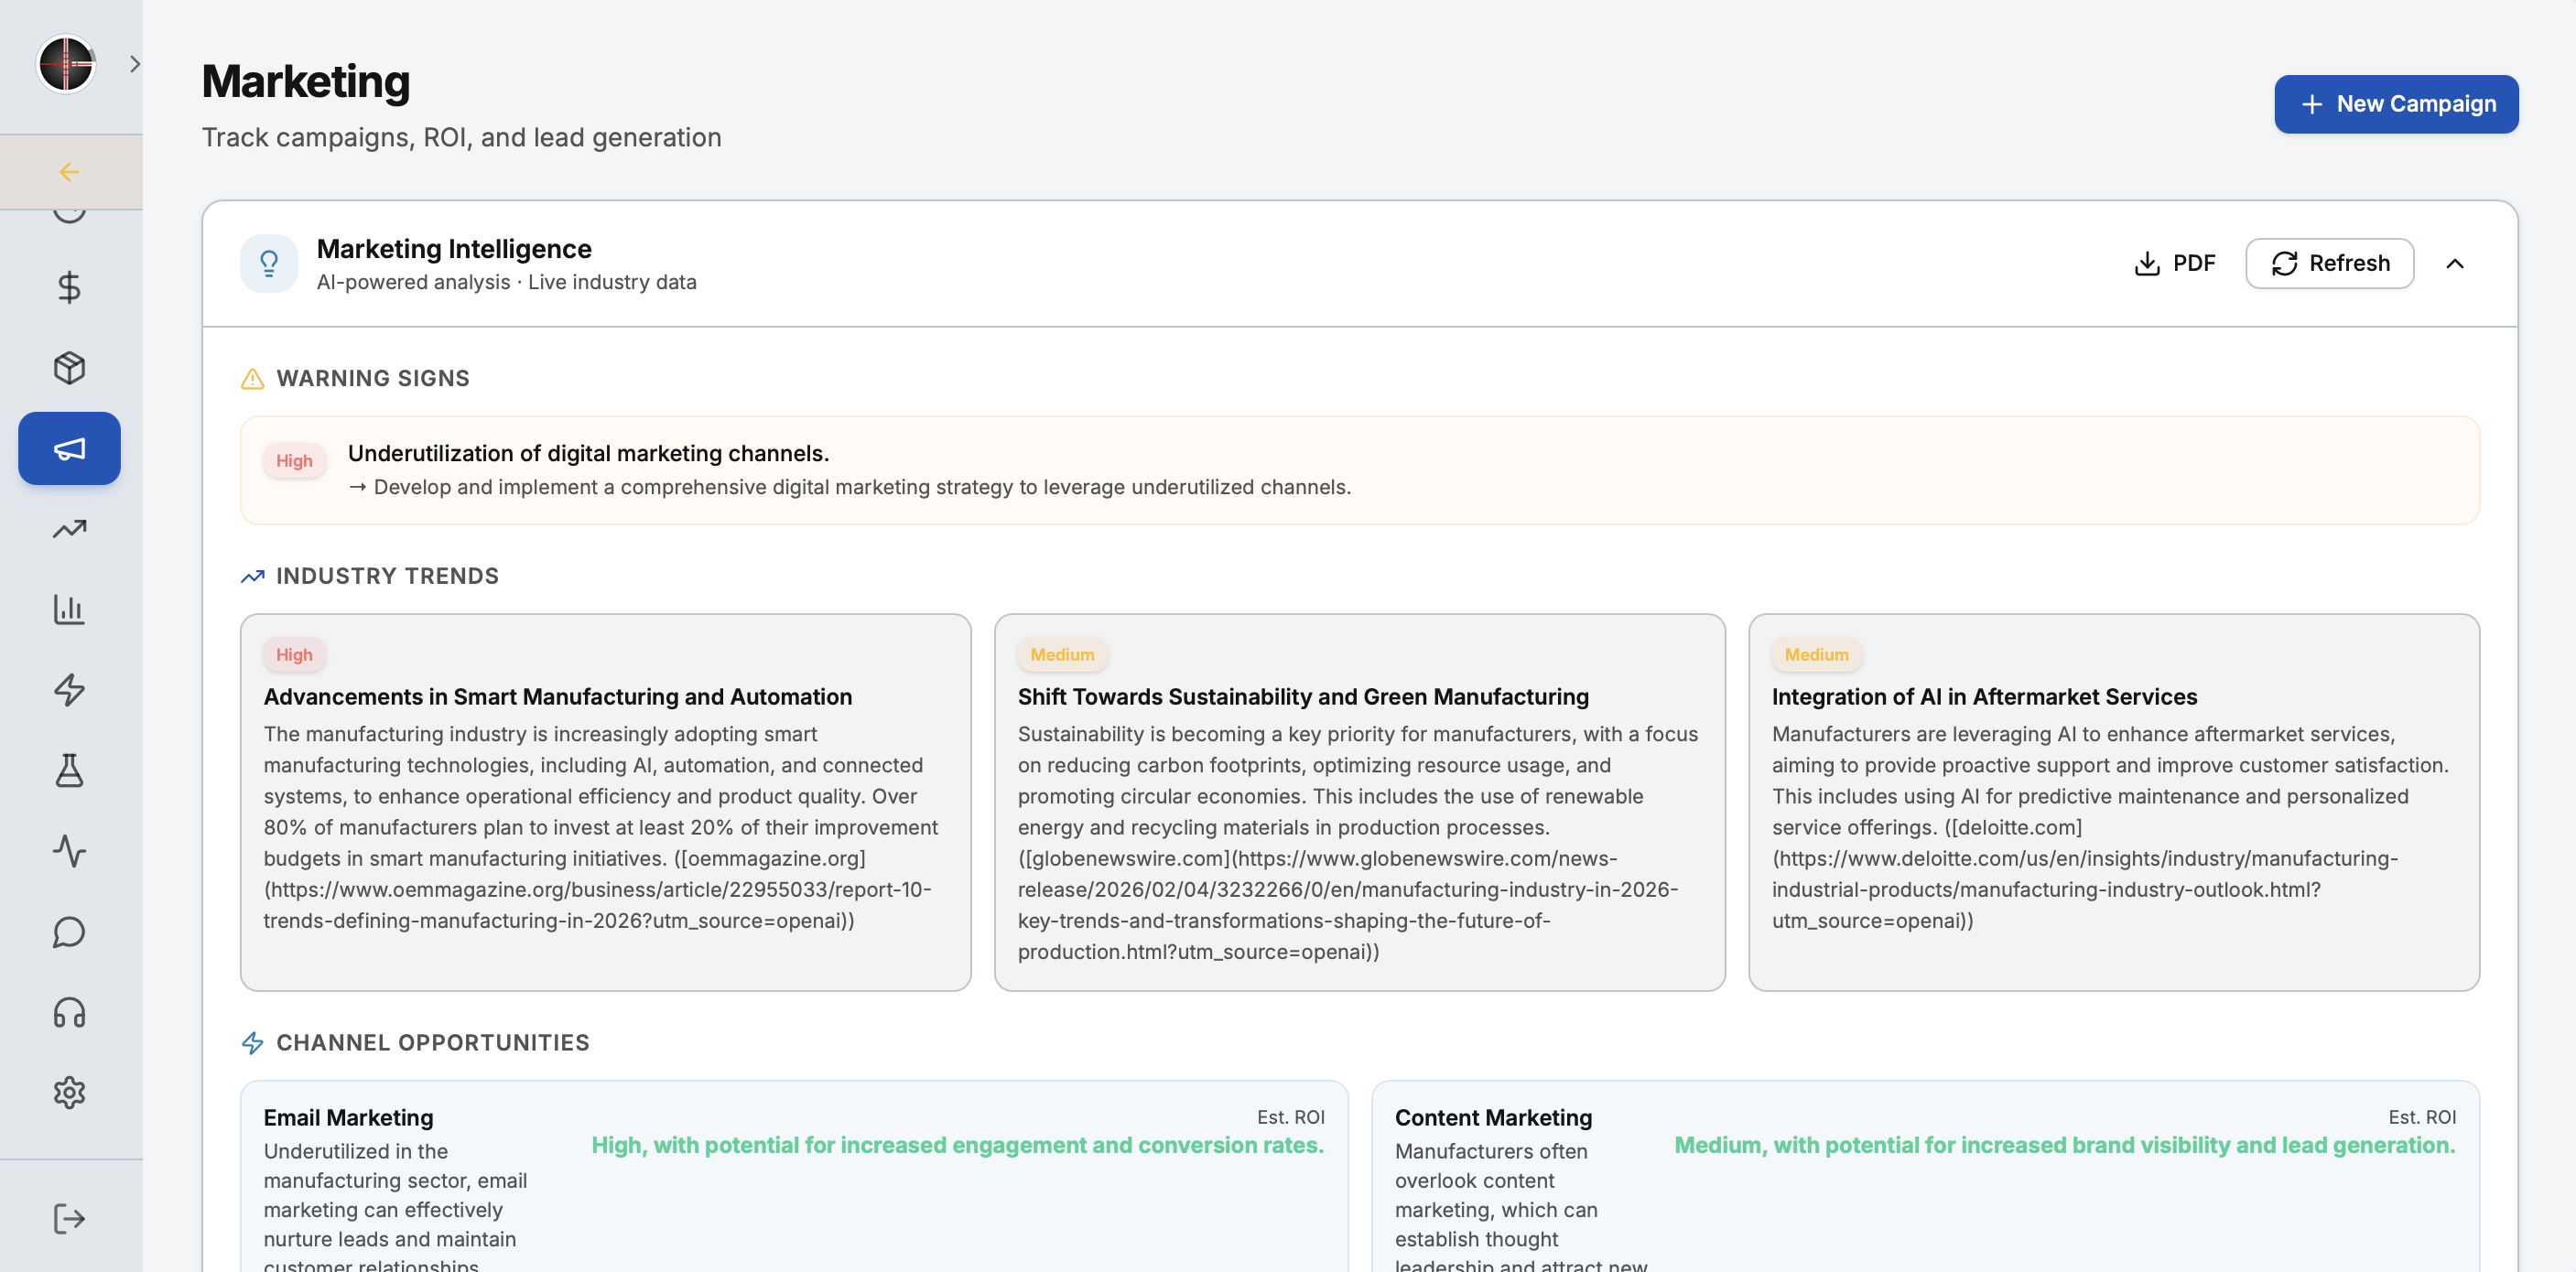Click Medium badge on Sustainability card
This screenshot has width=2576, height=1272.
tap(1062, 655)
